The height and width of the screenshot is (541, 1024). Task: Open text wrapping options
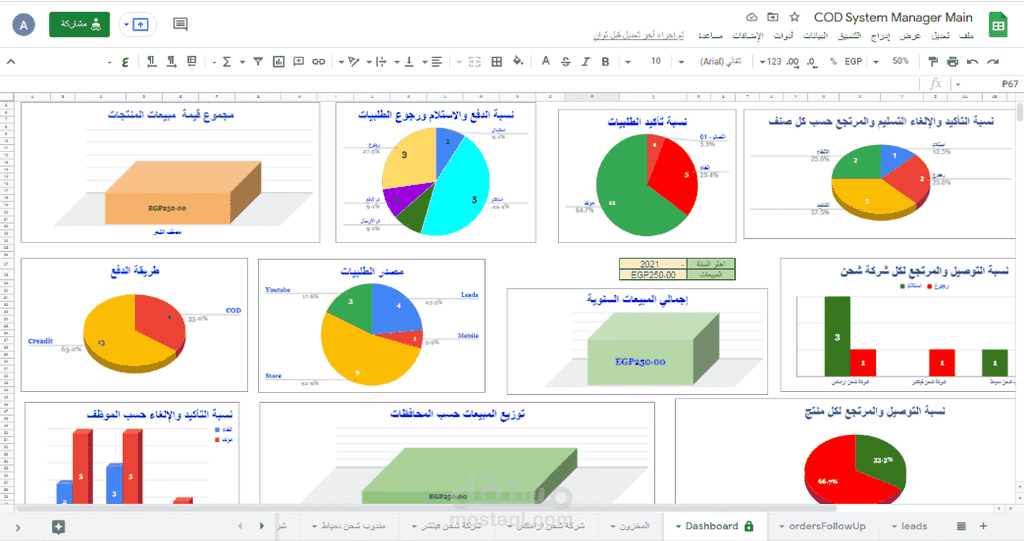coord(381,61)
